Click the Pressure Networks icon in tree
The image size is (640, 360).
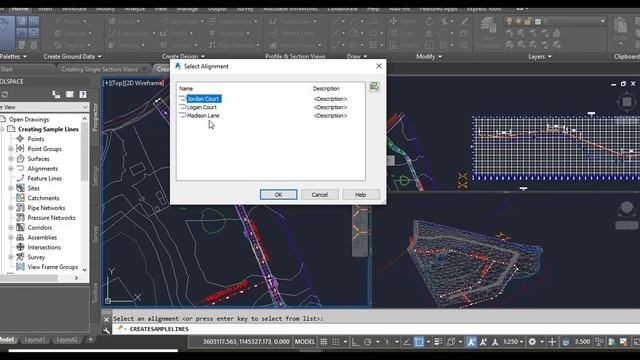coord(20,218)
